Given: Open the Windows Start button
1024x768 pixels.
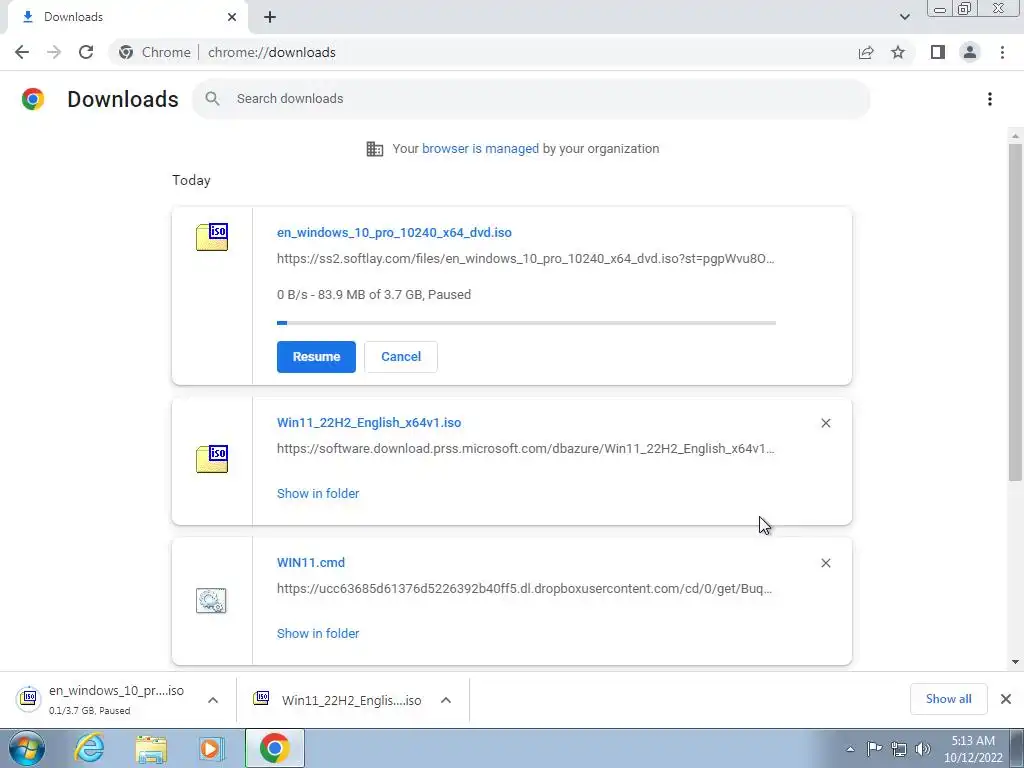Looking at the screenshot, I should 27,748.
